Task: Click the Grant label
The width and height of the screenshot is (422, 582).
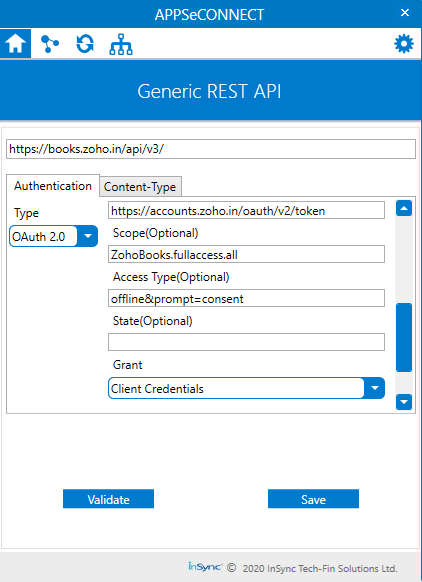Action: pos(128,365)
